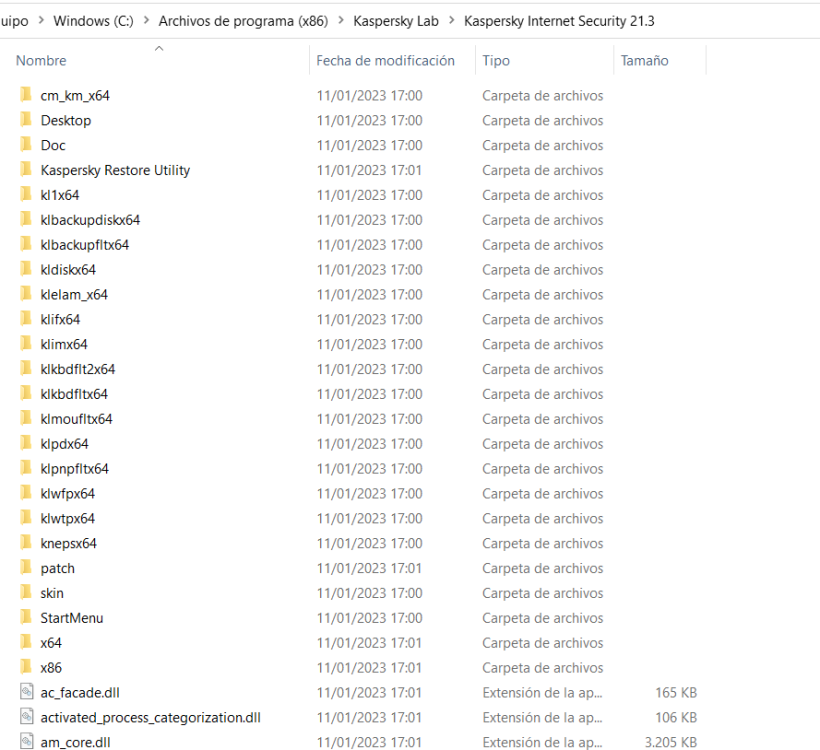820x750 pixels.
Task: Click the knepsx64 folder name text
Action: click(69, 543)
